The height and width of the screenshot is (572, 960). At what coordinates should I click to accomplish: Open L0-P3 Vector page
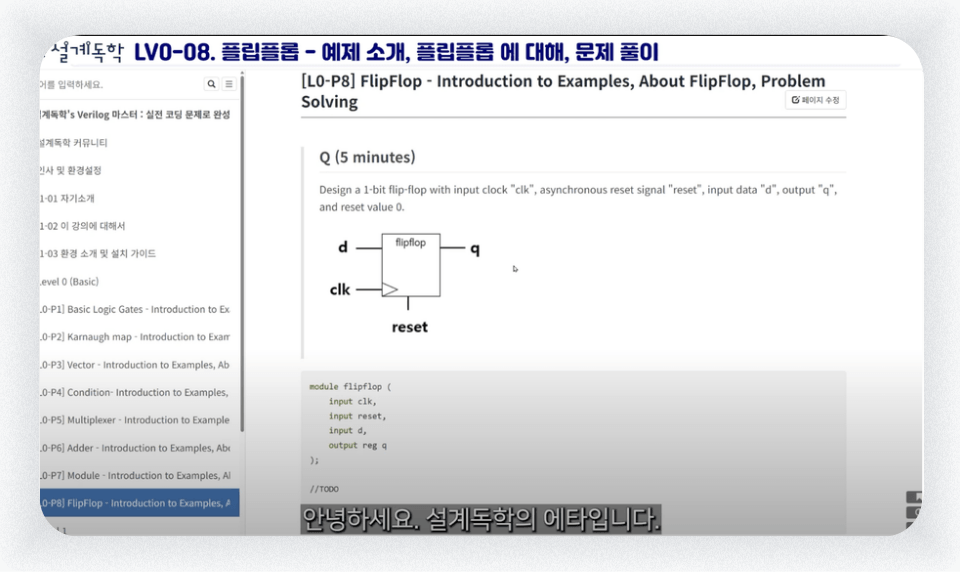(x=135, y=365)
